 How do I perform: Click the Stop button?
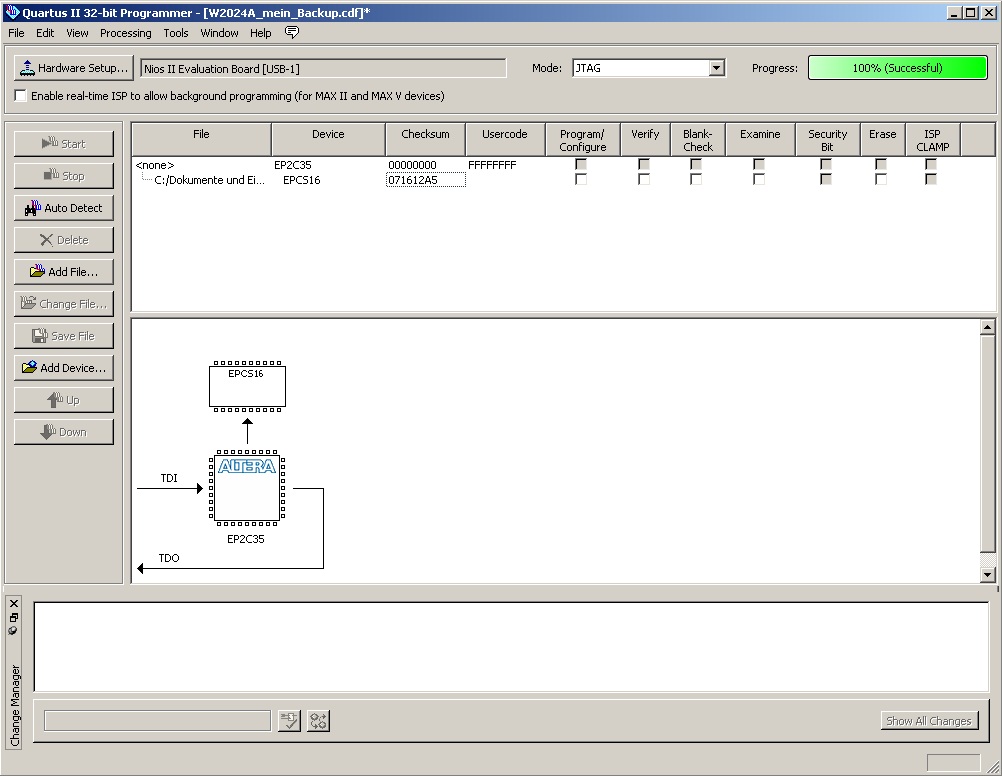click(64, 176)
